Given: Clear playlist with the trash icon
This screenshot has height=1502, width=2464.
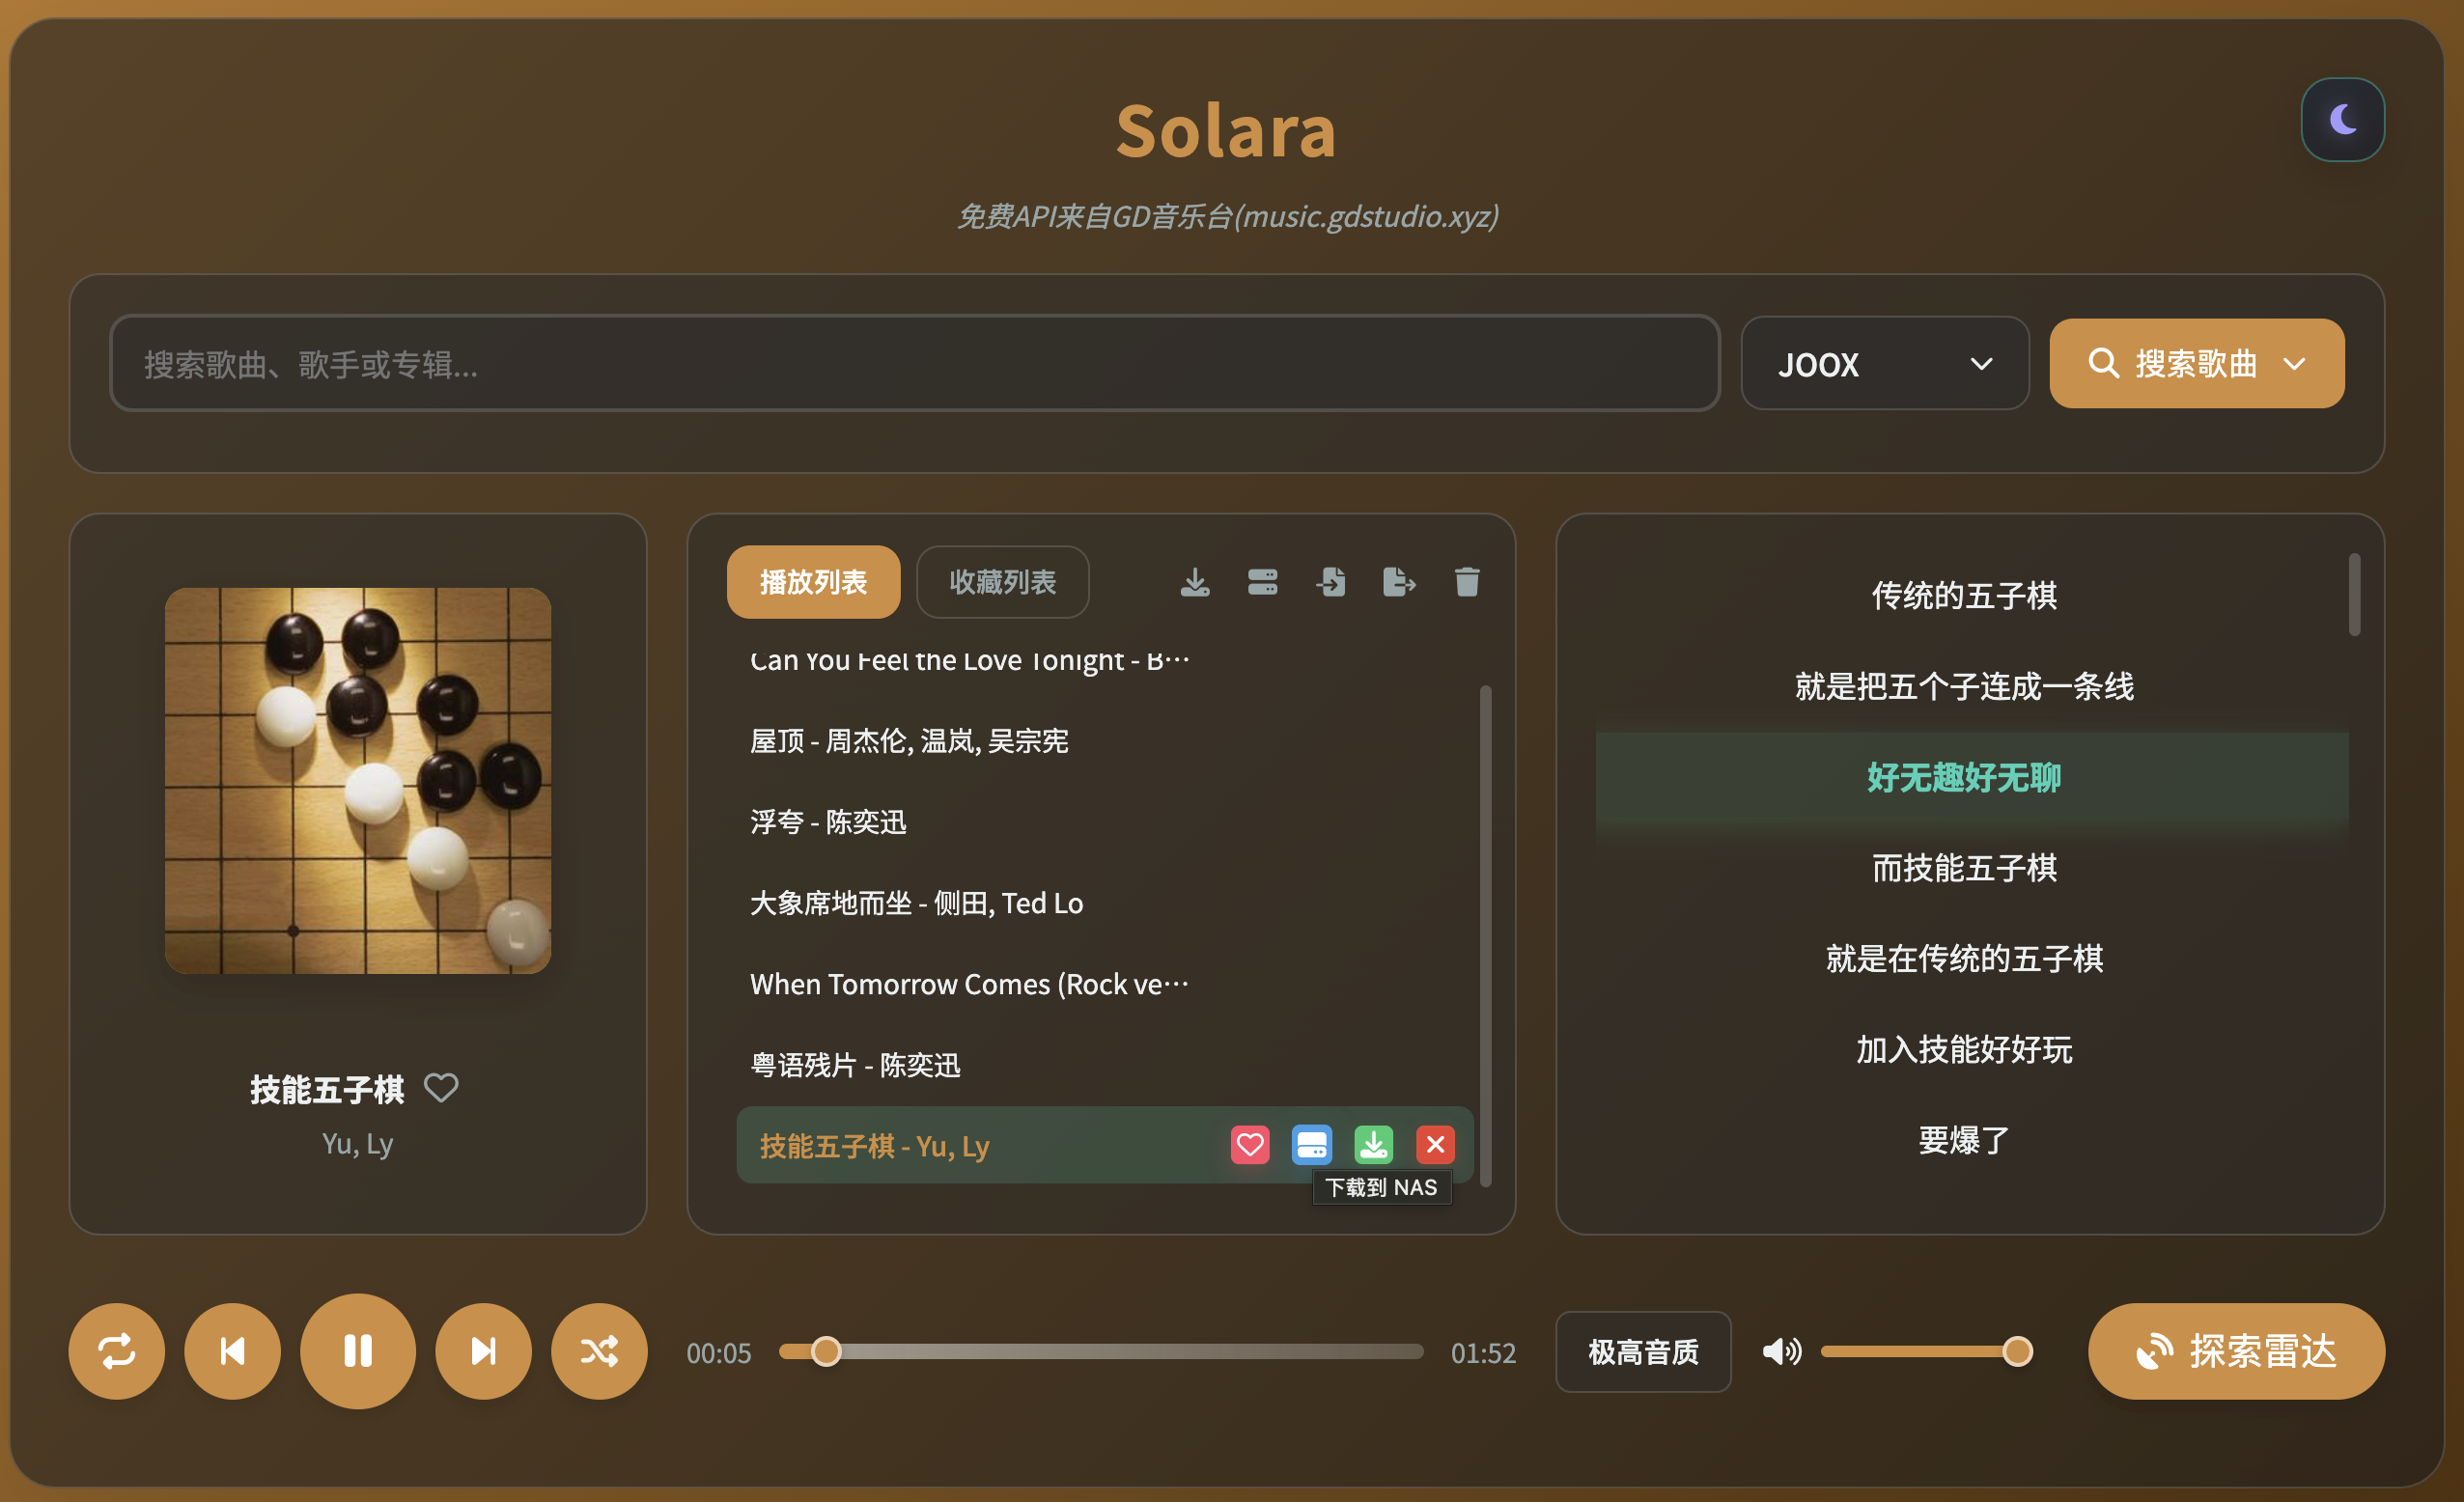Looking at the screenshot, I should [x=1466, y=582].
